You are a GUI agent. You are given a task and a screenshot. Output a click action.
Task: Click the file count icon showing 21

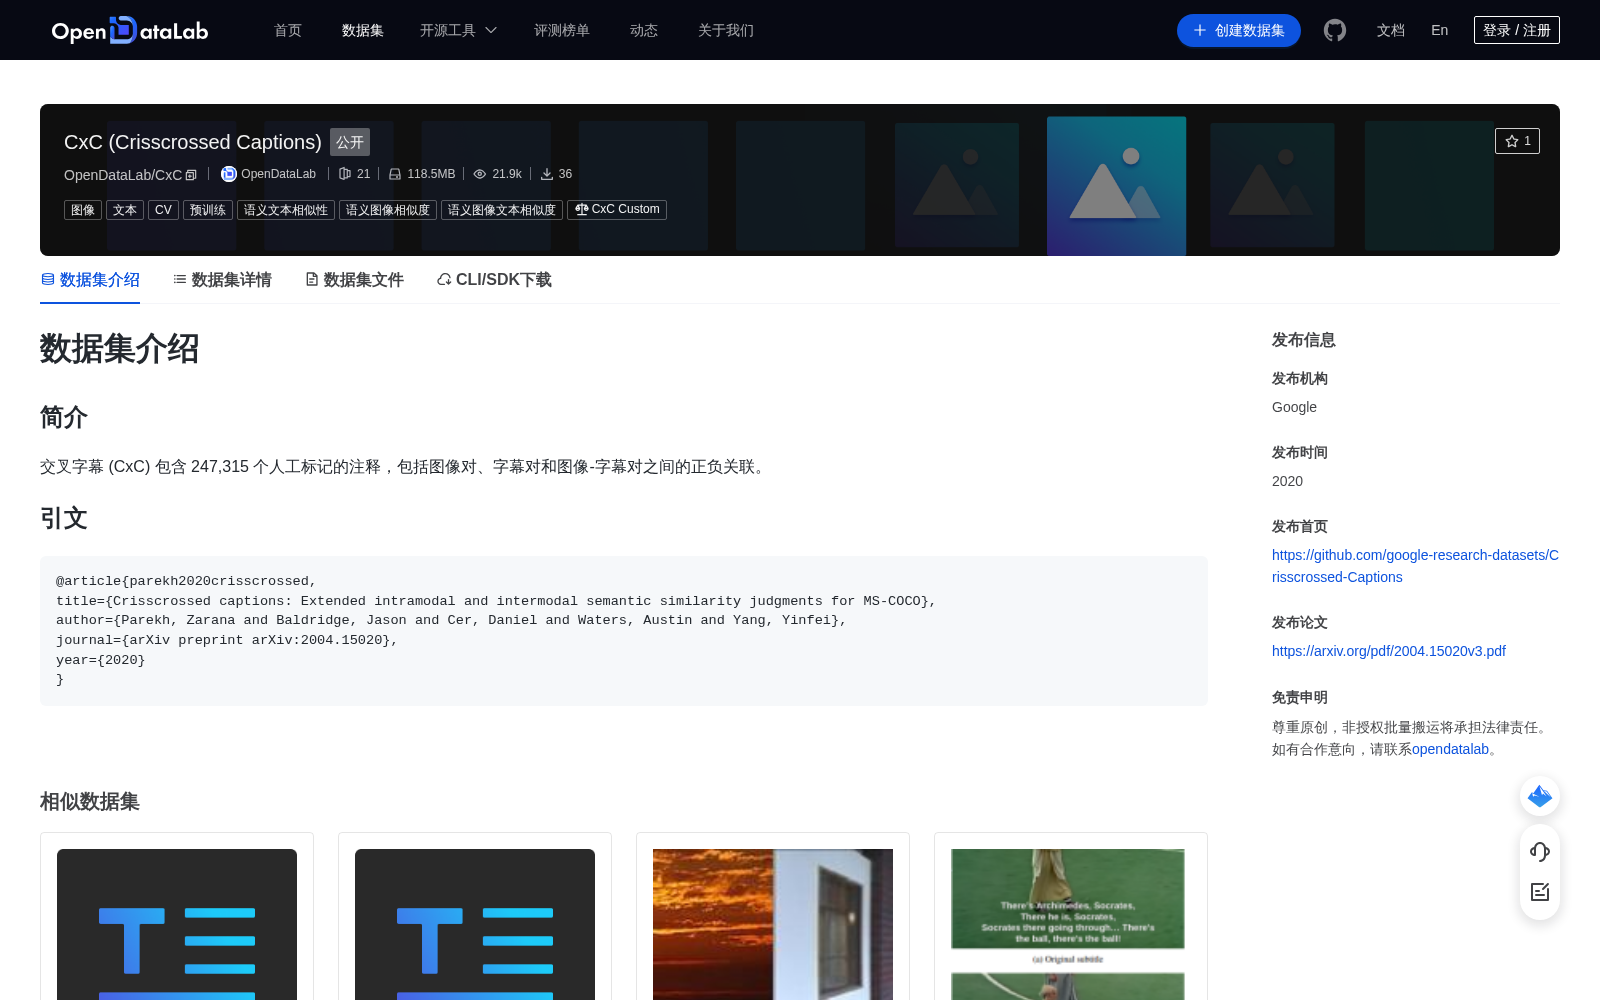[345, 174]
